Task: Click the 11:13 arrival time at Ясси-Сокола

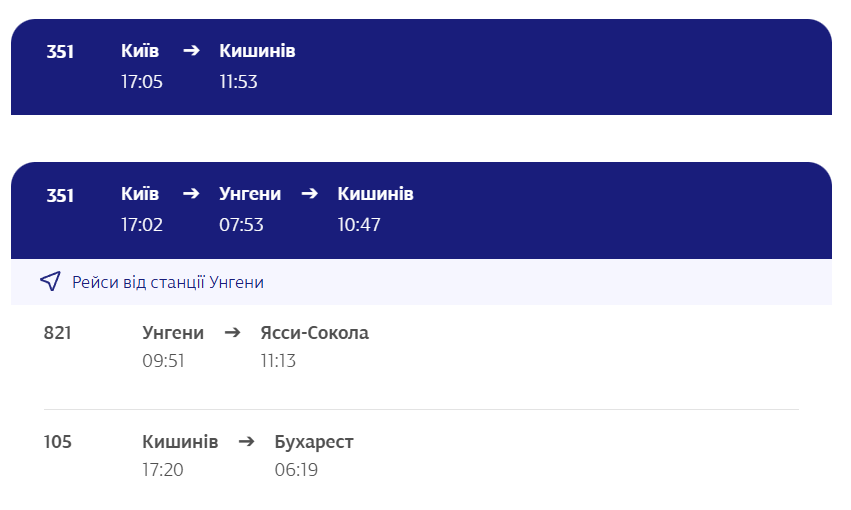Action: tap(278, 361)
